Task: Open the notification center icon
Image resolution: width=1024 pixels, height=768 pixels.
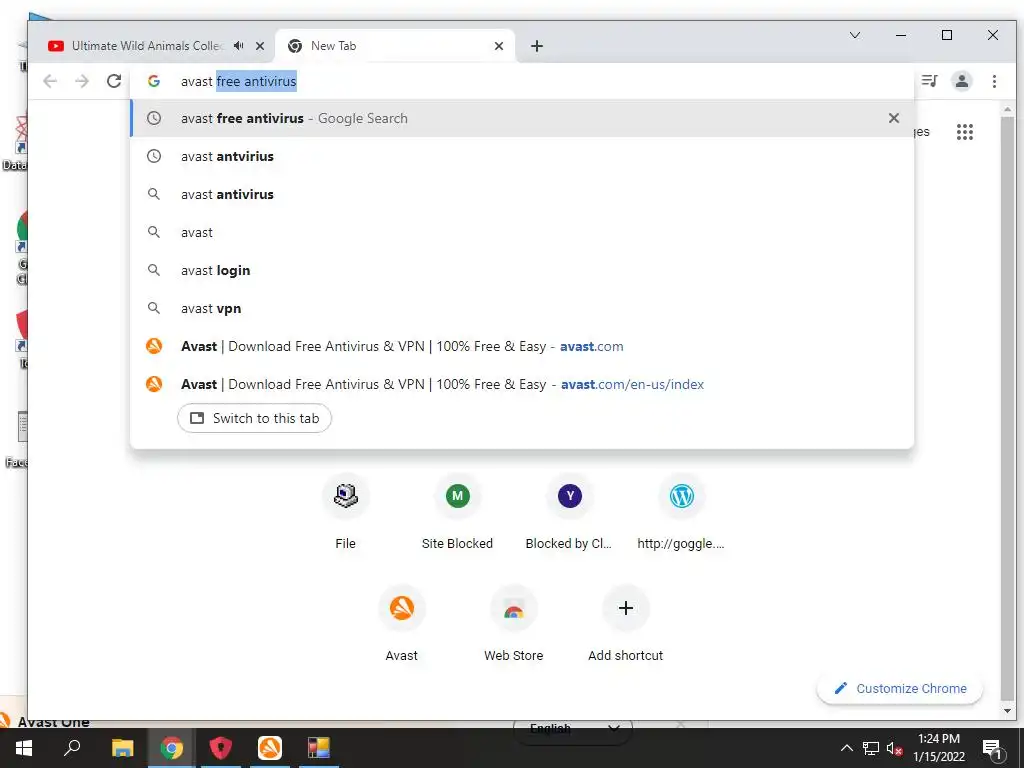Action: (993, 749)
